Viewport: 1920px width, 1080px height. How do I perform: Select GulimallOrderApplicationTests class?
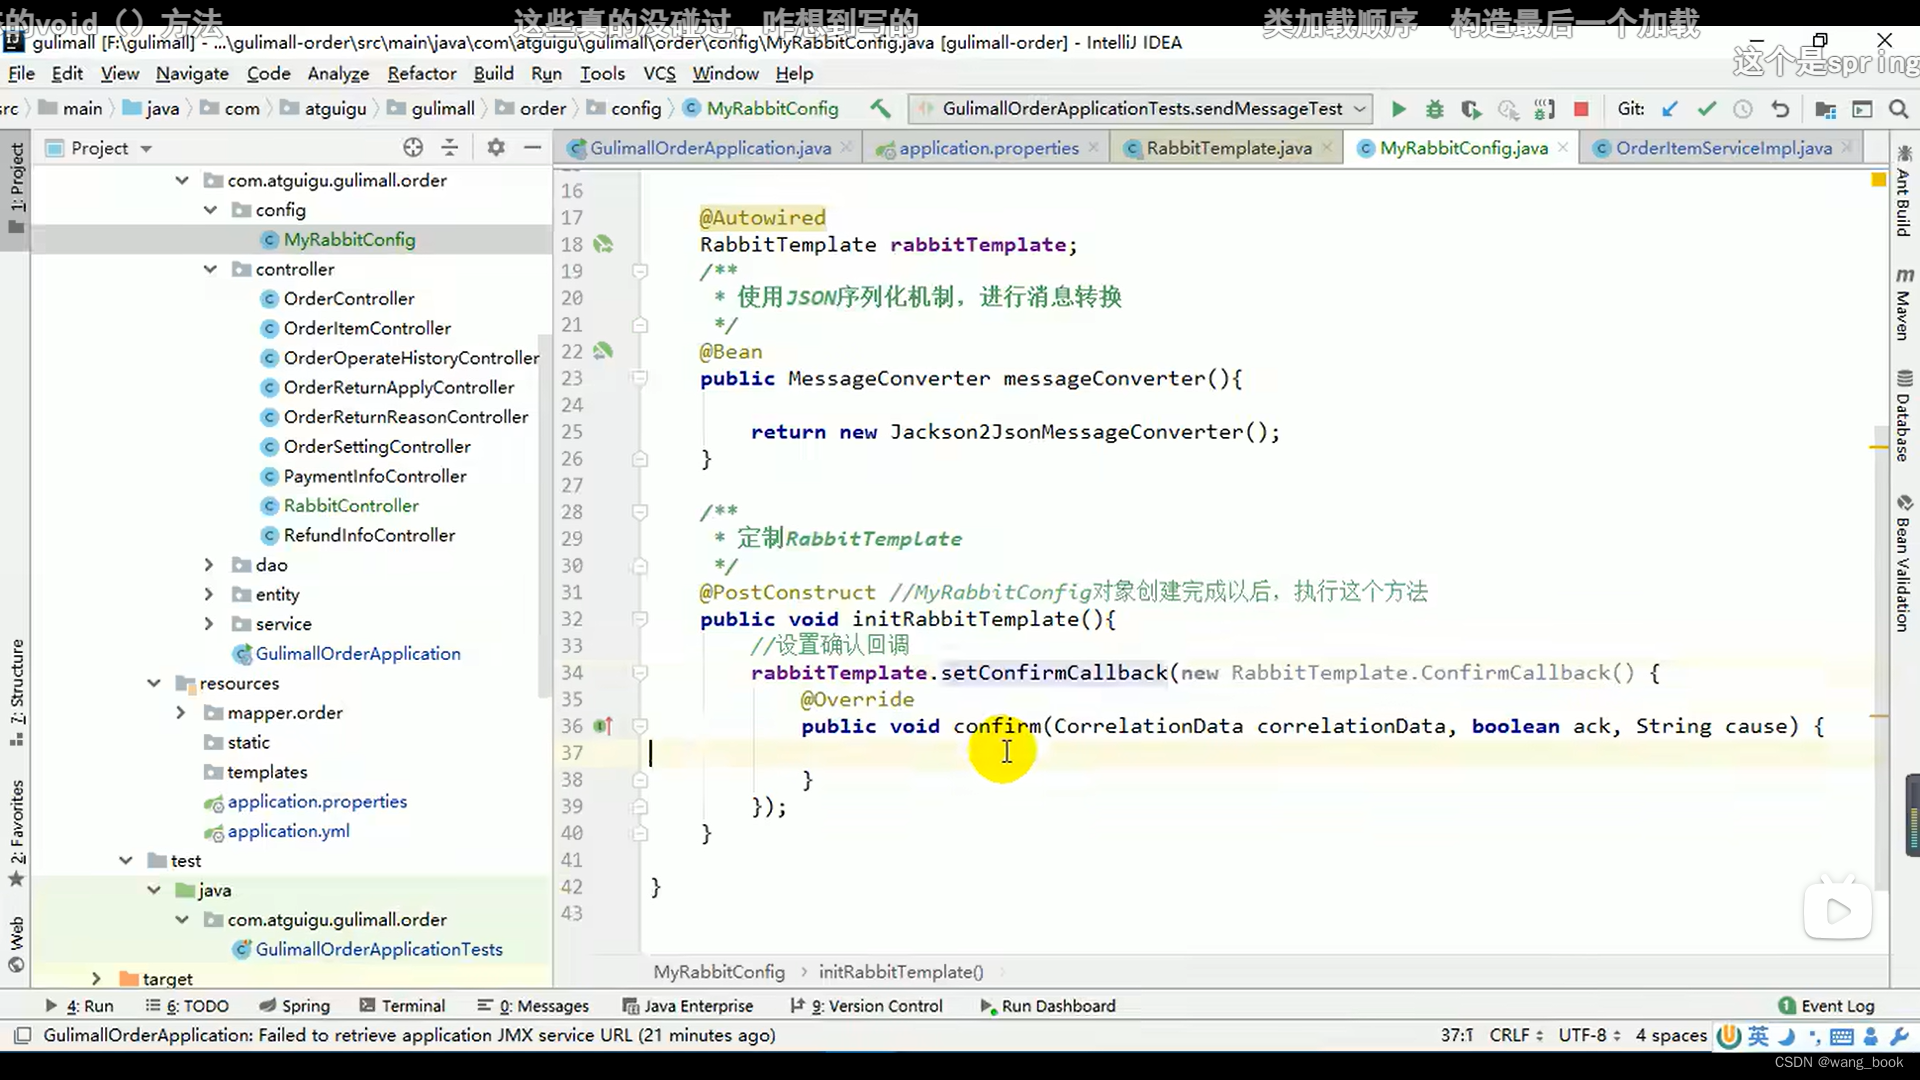point(379,949)
